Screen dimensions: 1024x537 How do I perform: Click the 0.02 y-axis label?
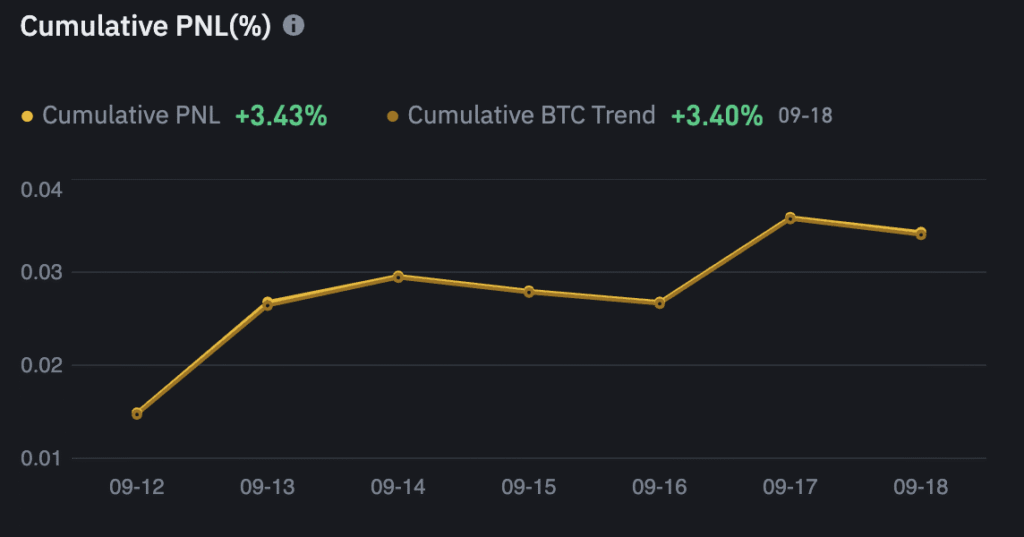pyautogui.click(x=41, y=365)
